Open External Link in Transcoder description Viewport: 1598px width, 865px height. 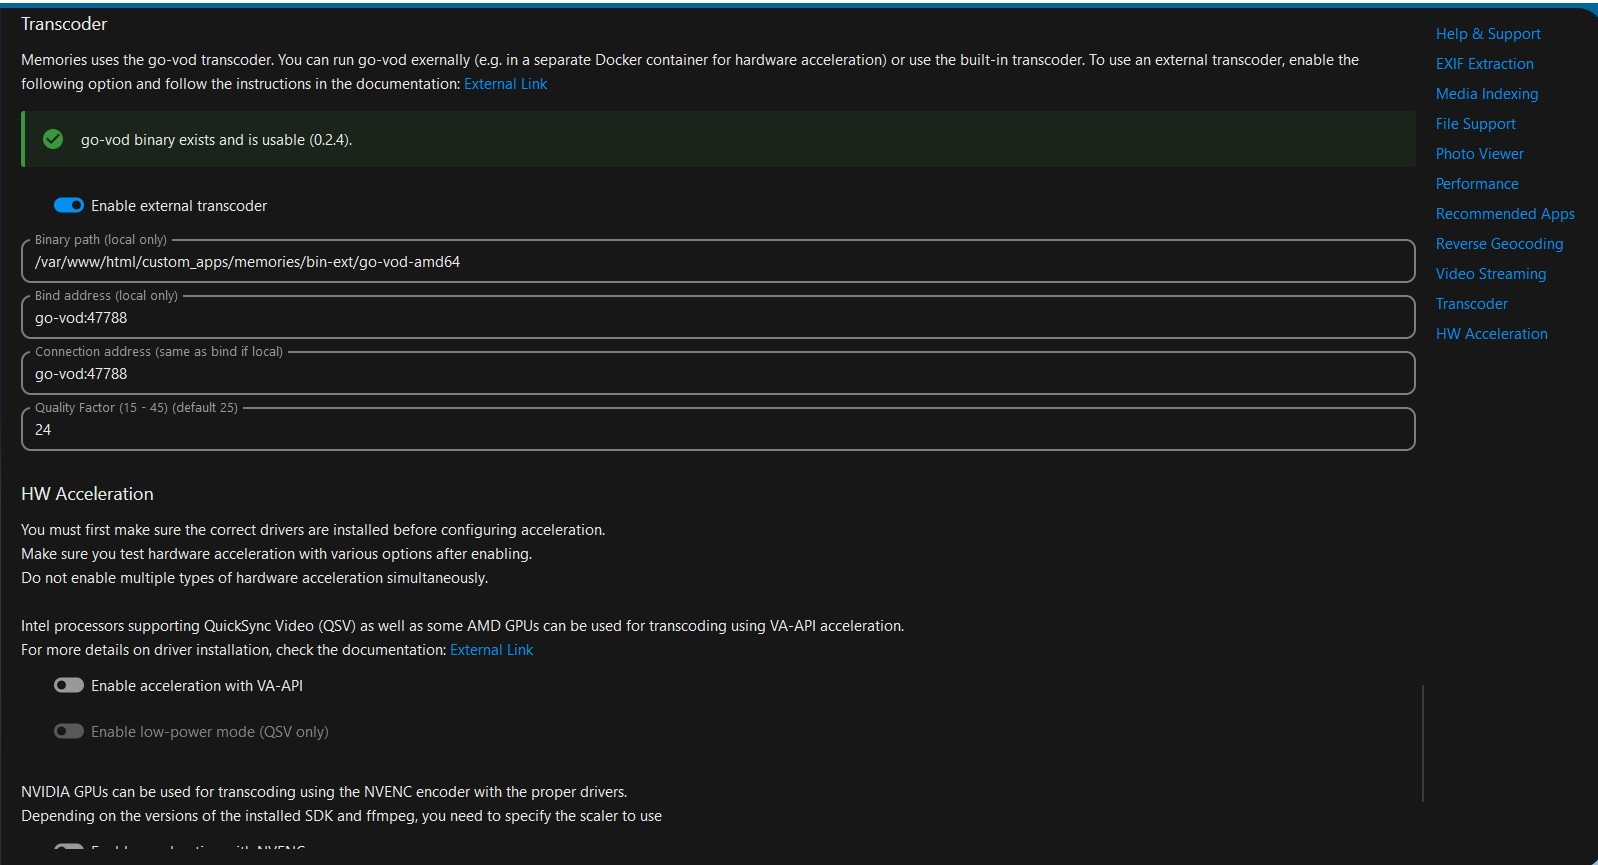click(505, 84)
